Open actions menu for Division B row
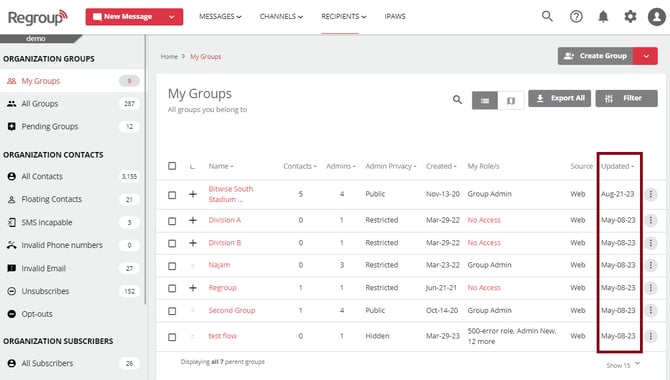This screenshot has width=670, height=380. [x=650, y=243]
